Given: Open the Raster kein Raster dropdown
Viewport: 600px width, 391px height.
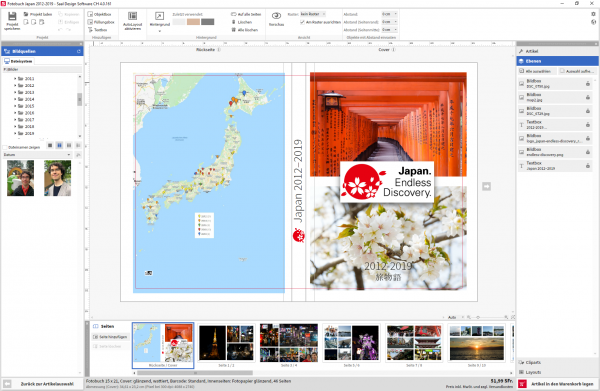Looking at the screenshot, I should tap(313, 14).
